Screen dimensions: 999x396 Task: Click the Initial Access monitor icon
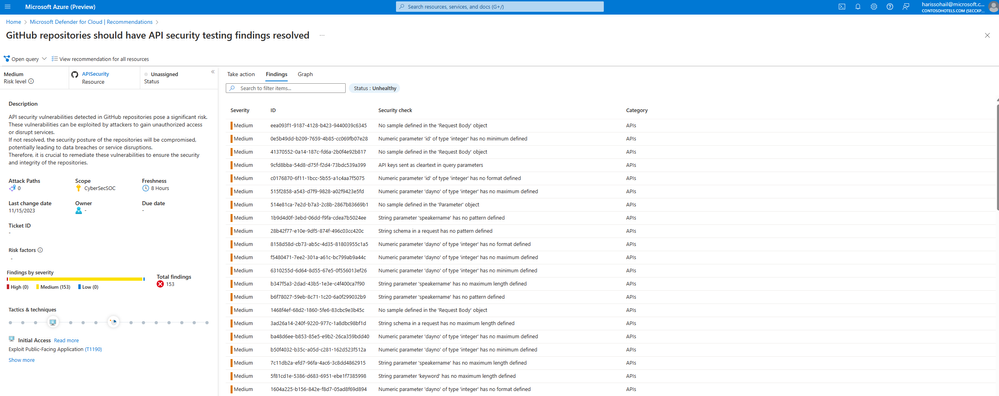click(x=12, y=340)
